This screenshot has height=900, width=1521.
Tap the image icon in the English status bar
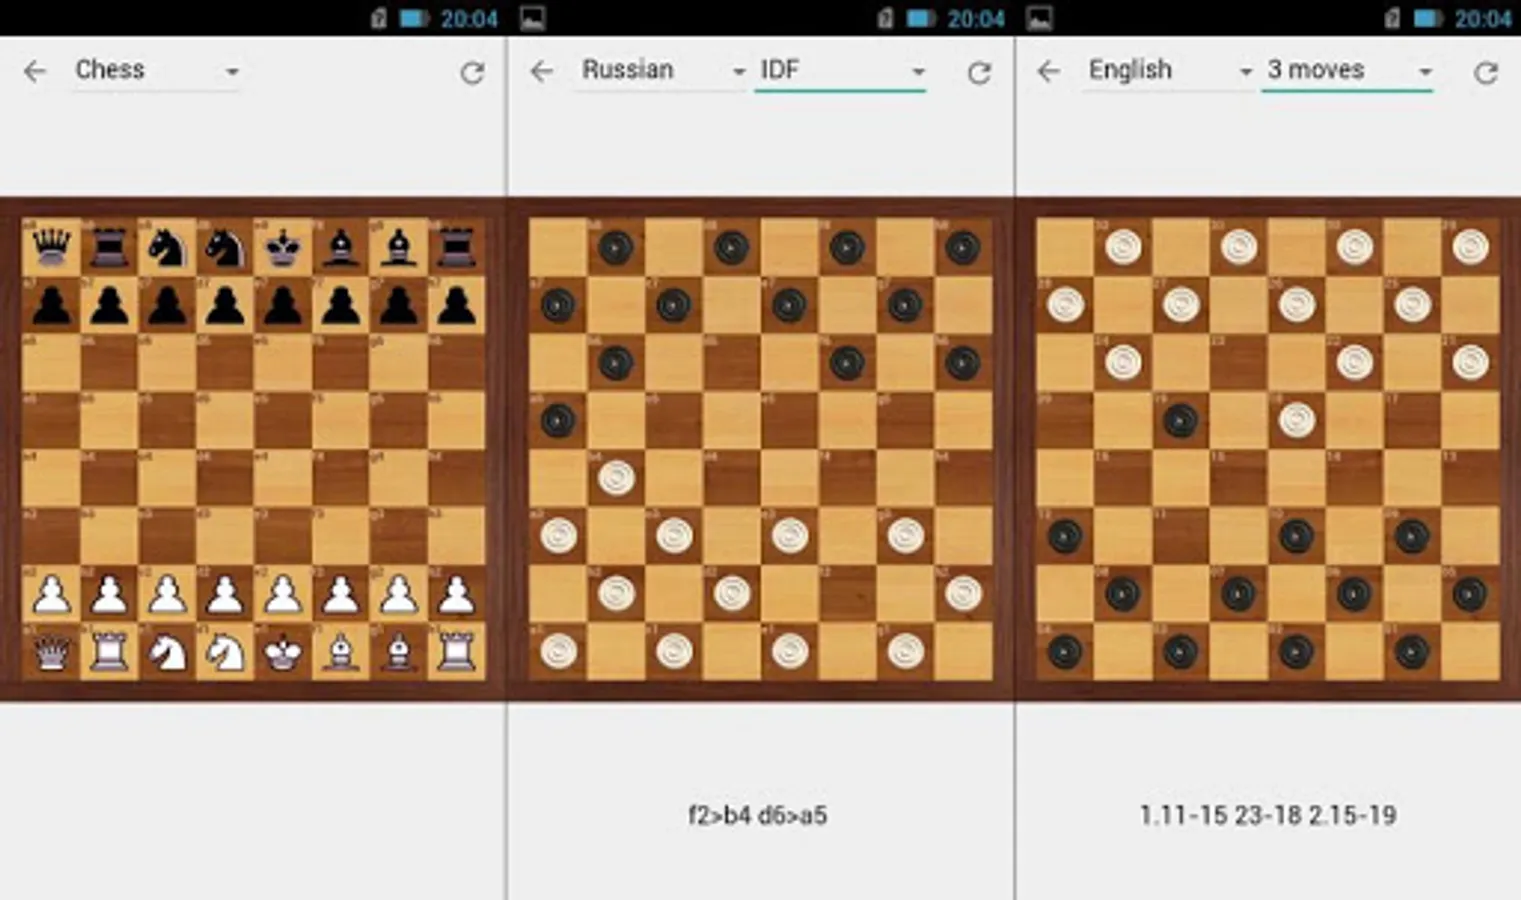(1039, 17)
